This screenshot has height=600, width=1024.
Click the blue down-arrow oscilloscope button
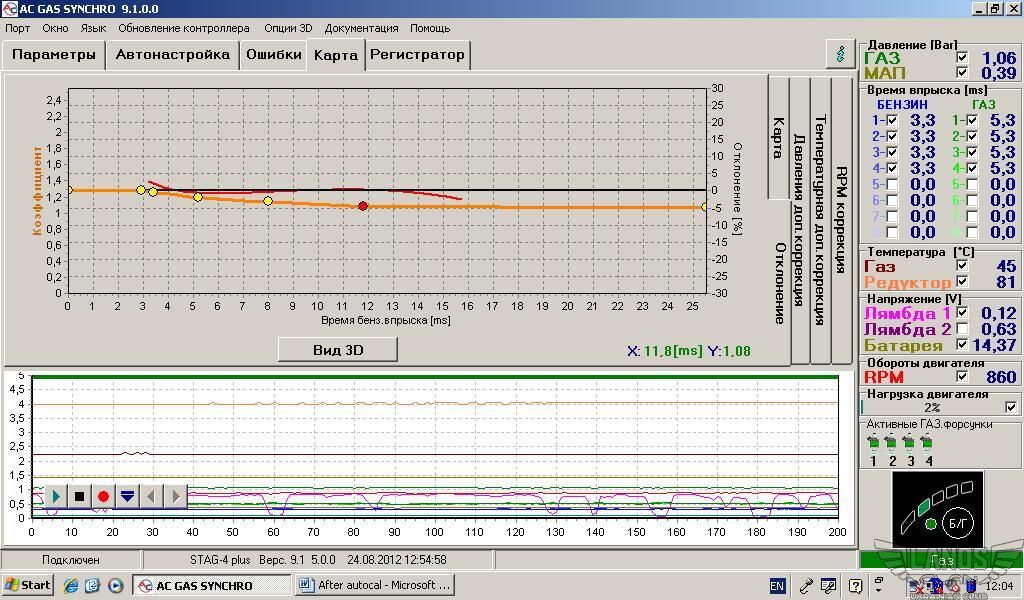point(127,496)
